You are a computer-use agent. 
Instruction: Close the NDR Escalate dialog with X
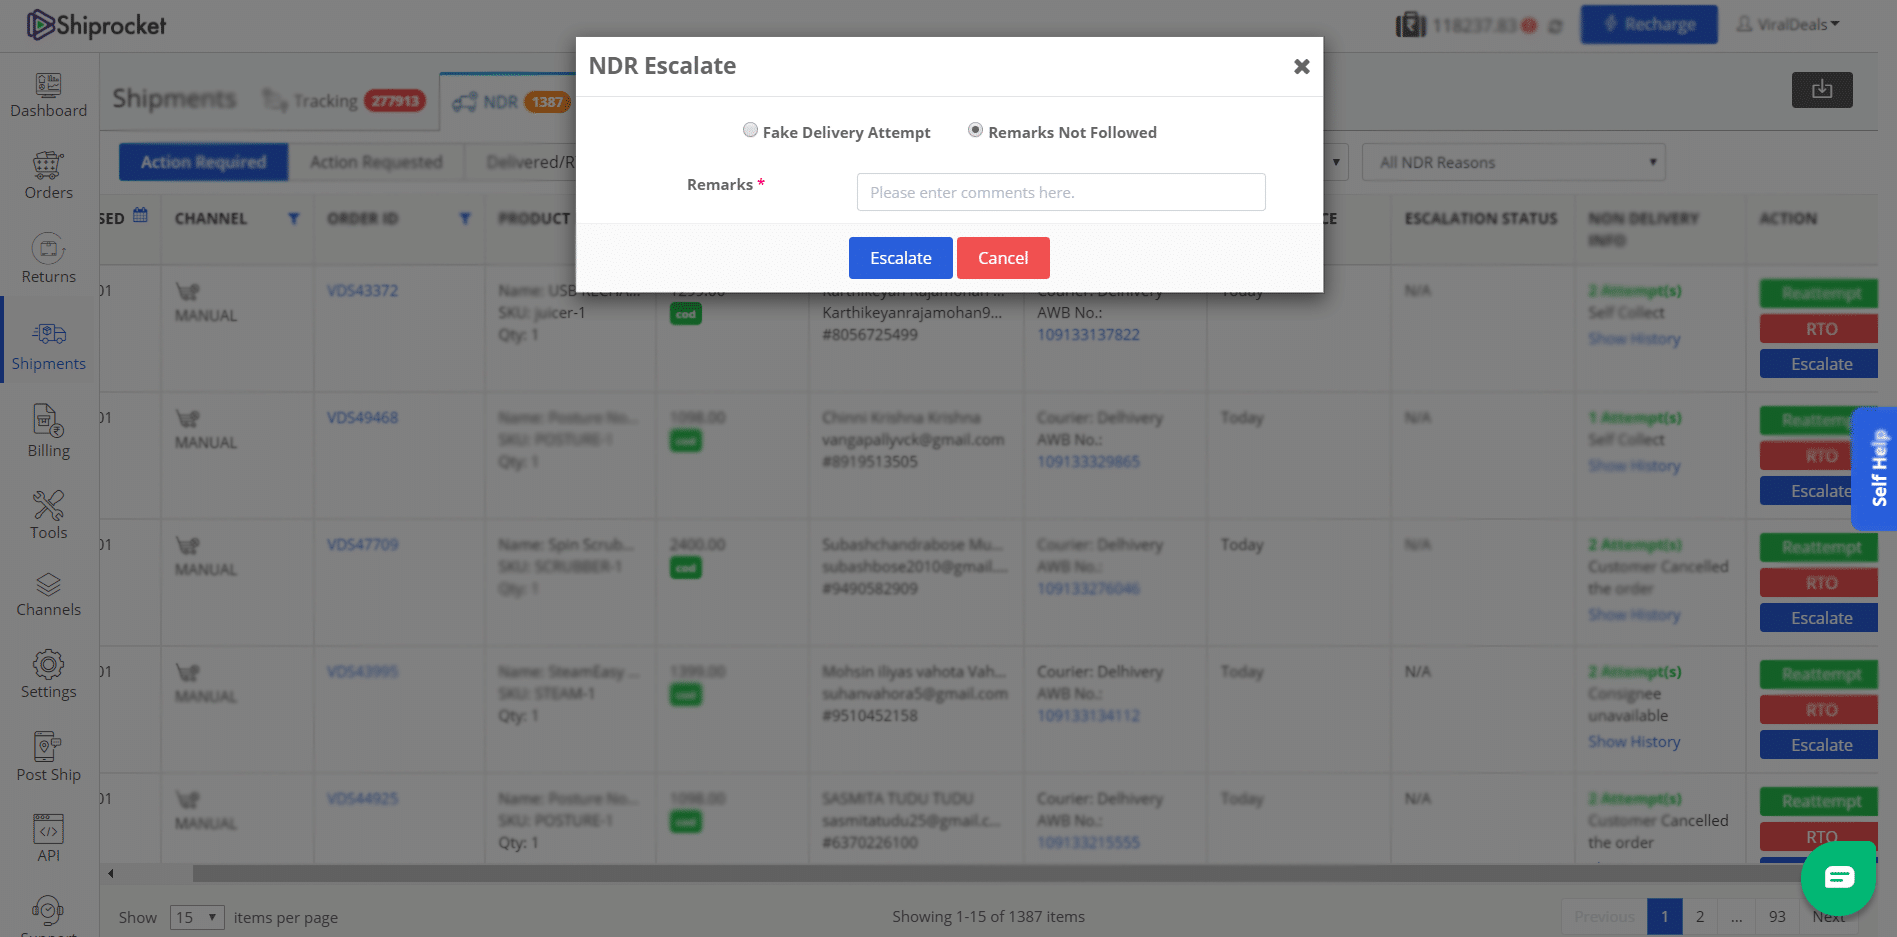1301,66
